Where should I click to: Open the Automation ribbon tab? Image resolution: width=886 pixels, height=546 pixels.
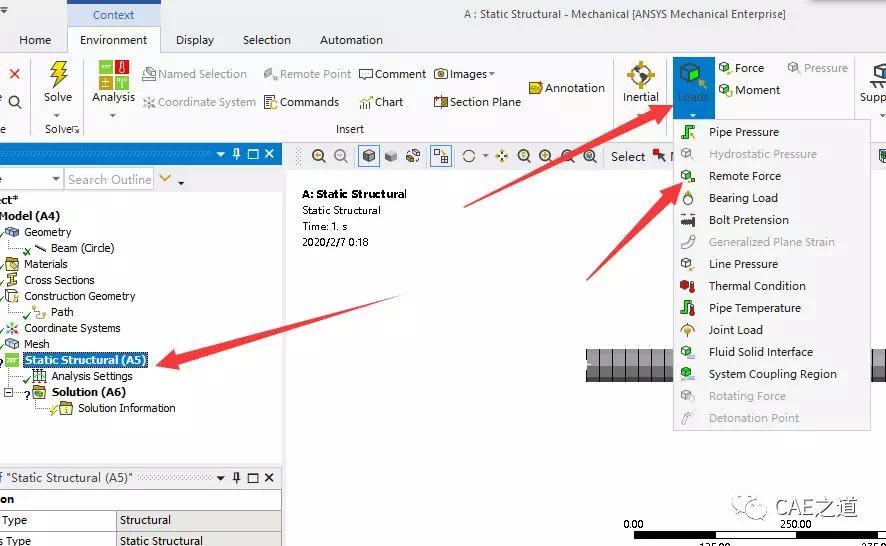point(351,40)
